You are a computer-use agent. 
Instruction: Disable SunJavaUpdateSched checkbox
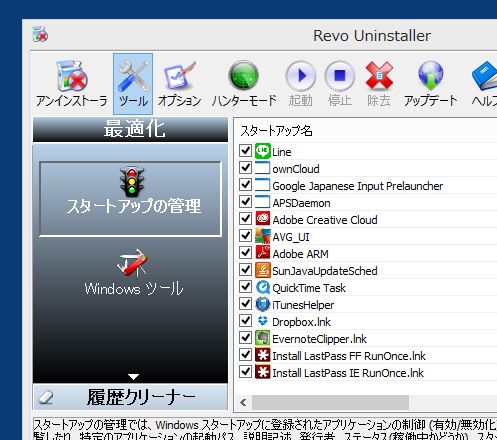(245, 270)
